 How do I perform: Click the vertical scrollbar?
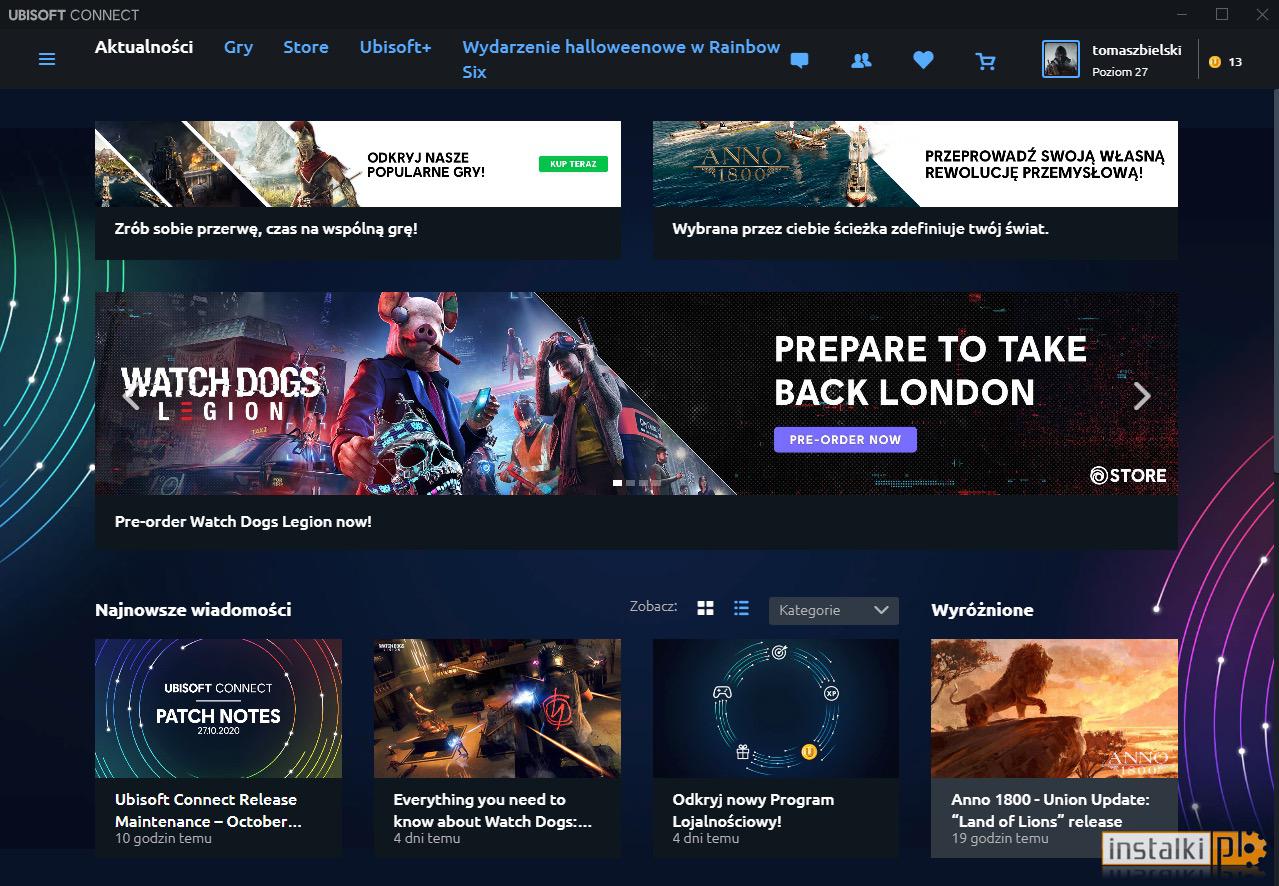pyautogui.click(x=1275, y=280)
